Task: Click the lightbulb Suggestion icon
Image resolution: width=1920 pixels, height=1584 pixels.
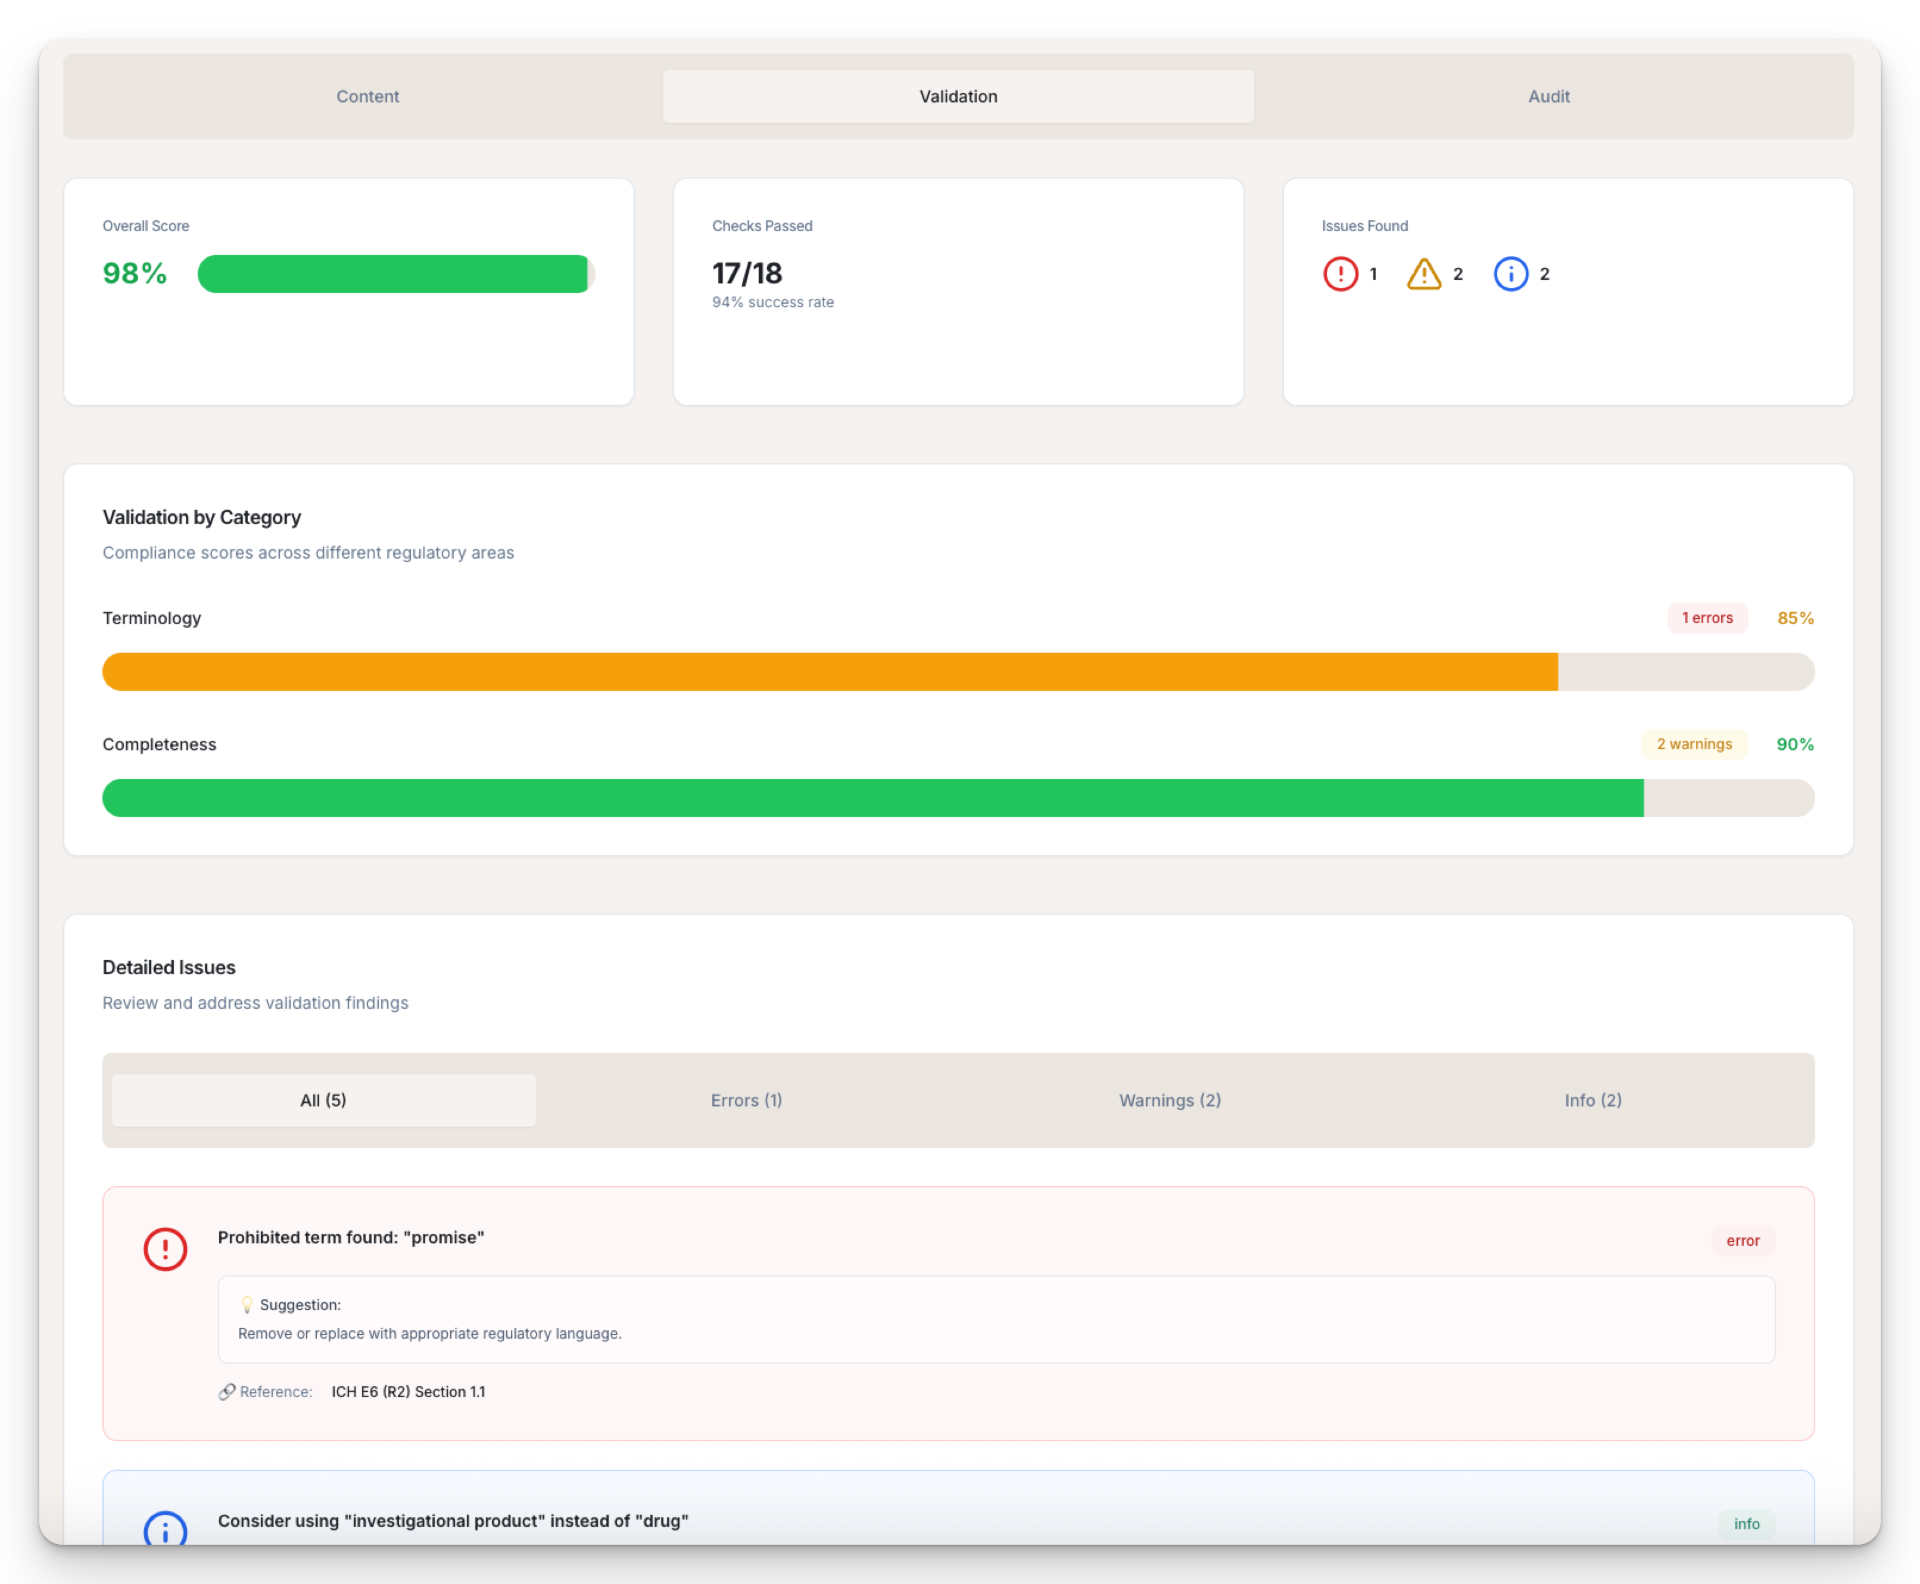Action: pos(246,1305)
